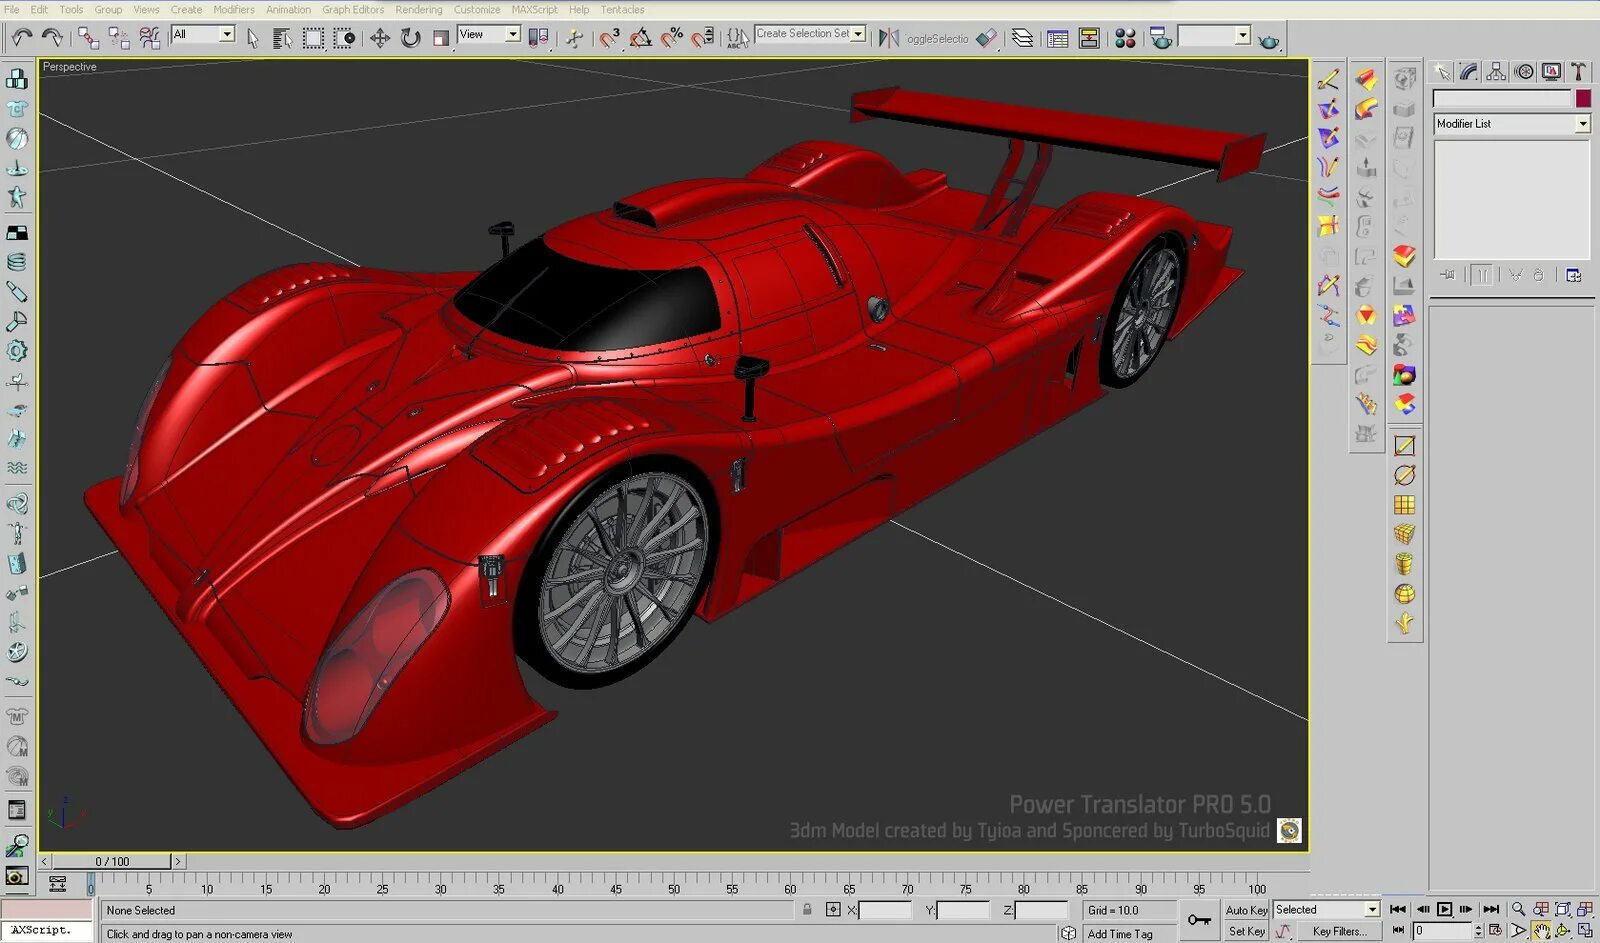Switch to the Hierarchy panel tab
This screenshot has height=943, width=1600.
1496,71
